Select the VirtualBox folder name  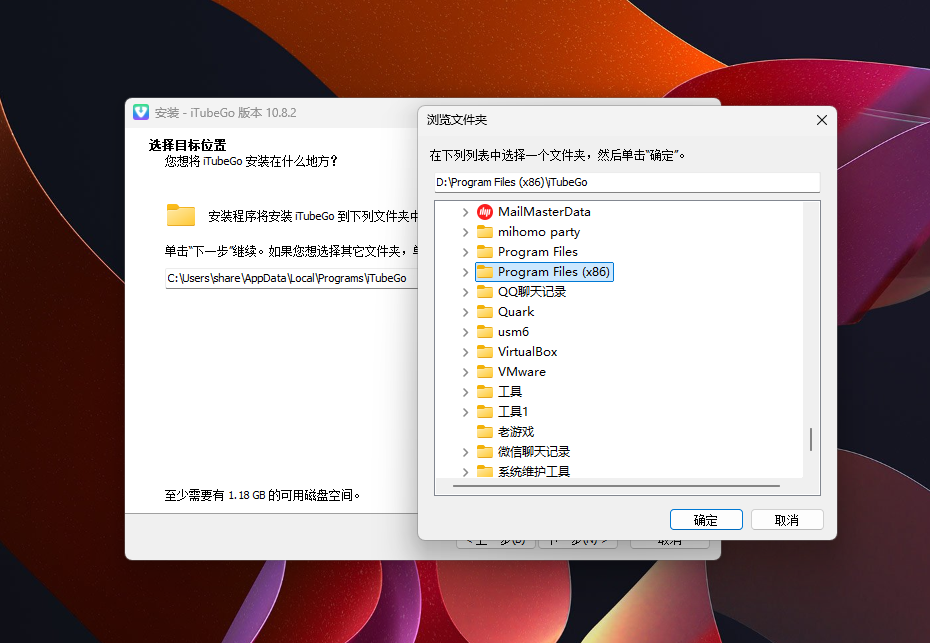527,352
